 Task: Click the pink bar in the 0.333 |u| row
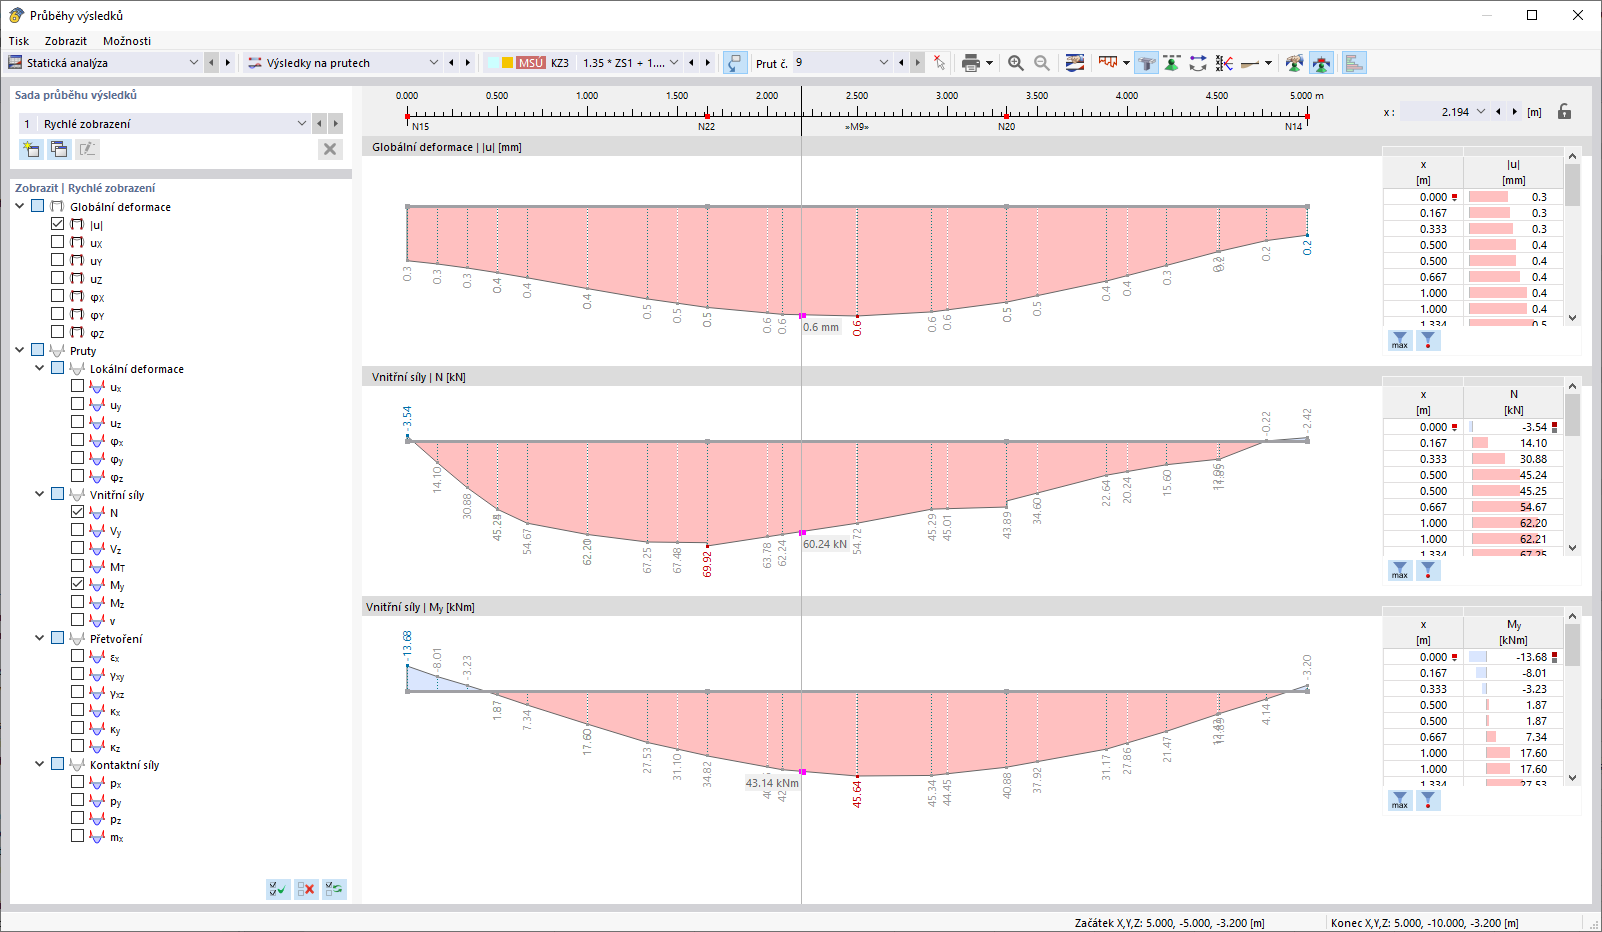coord(1490,229)
